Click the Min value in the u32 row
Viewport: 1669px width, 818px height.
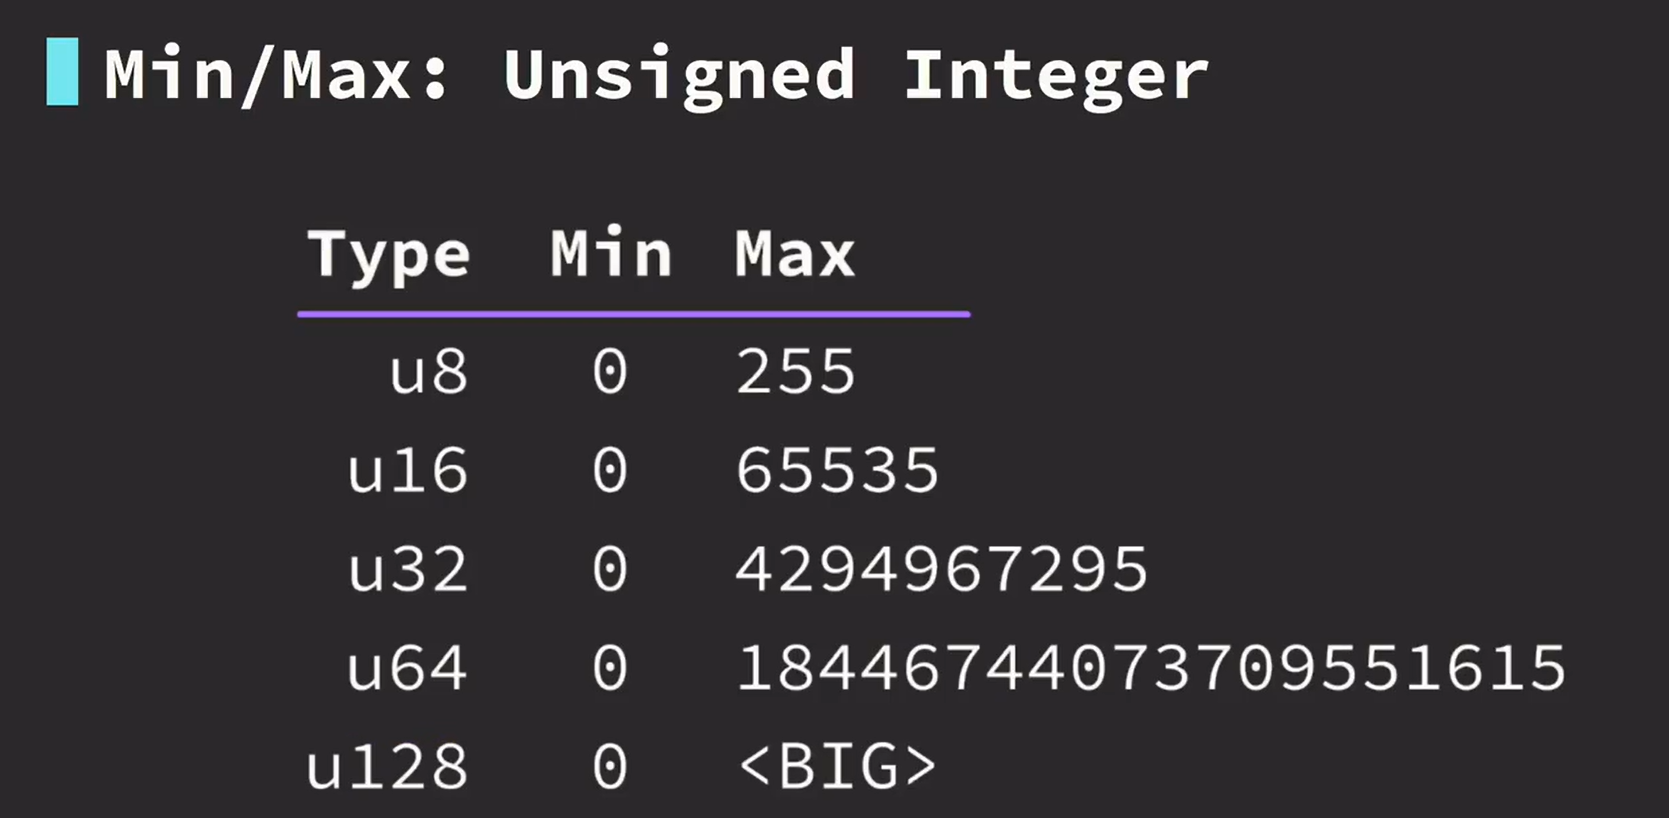(x=610, y=569)
